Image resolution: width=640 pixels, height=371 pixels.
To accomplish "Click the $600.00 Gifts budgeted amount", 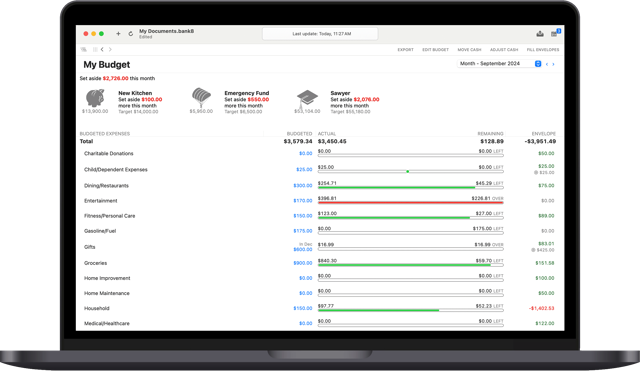I will click(302, 249).
